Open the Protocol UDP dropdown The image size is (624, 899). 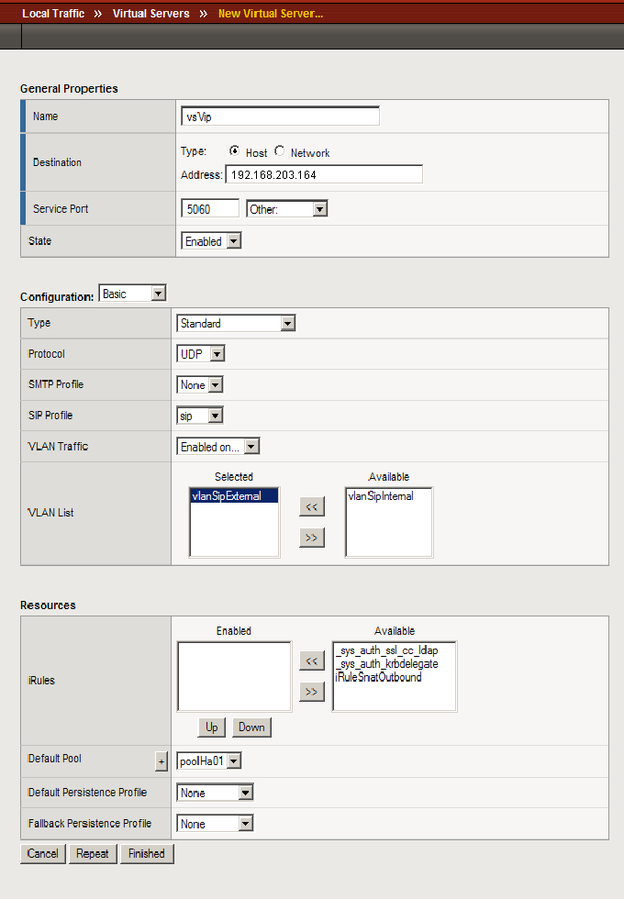[x=201, y=354]
